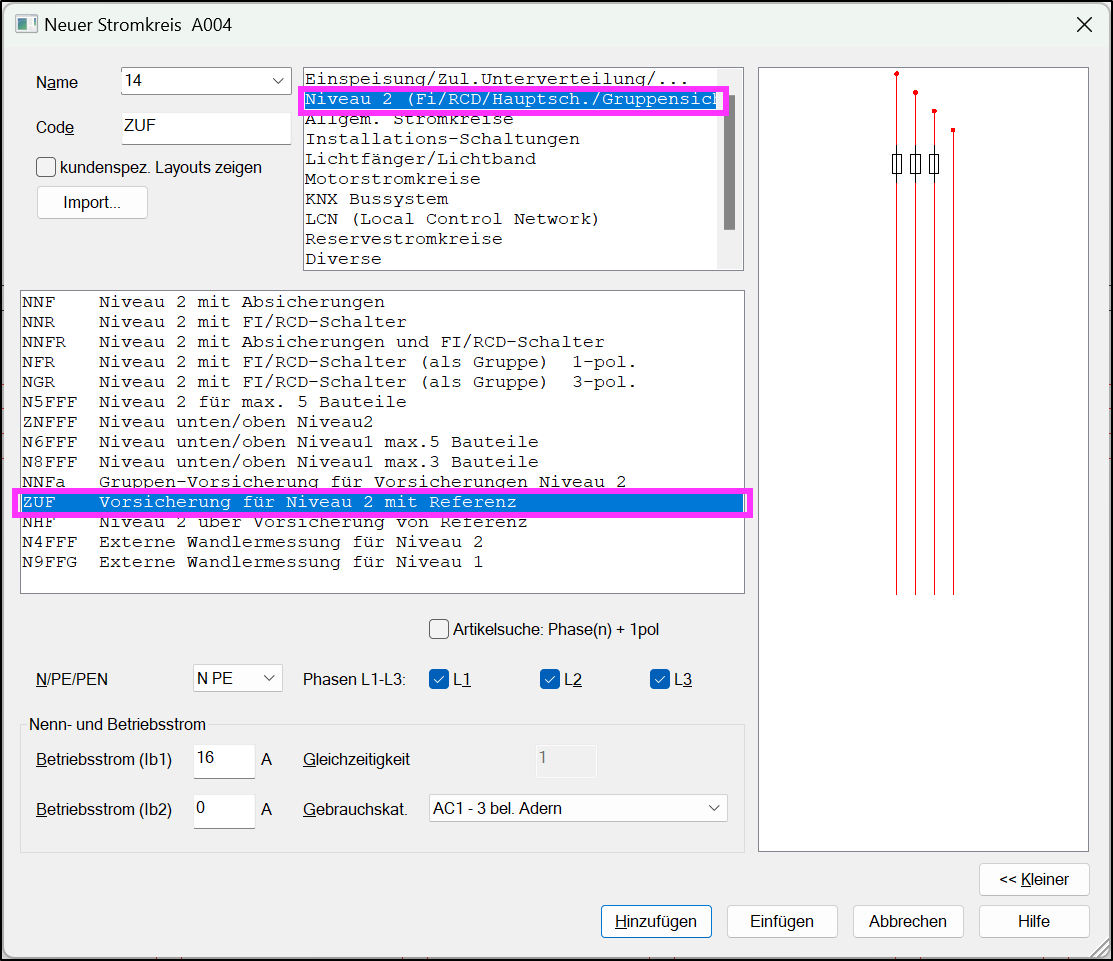Click the Betriebsstrom (Ib1) field

[224, 760]
